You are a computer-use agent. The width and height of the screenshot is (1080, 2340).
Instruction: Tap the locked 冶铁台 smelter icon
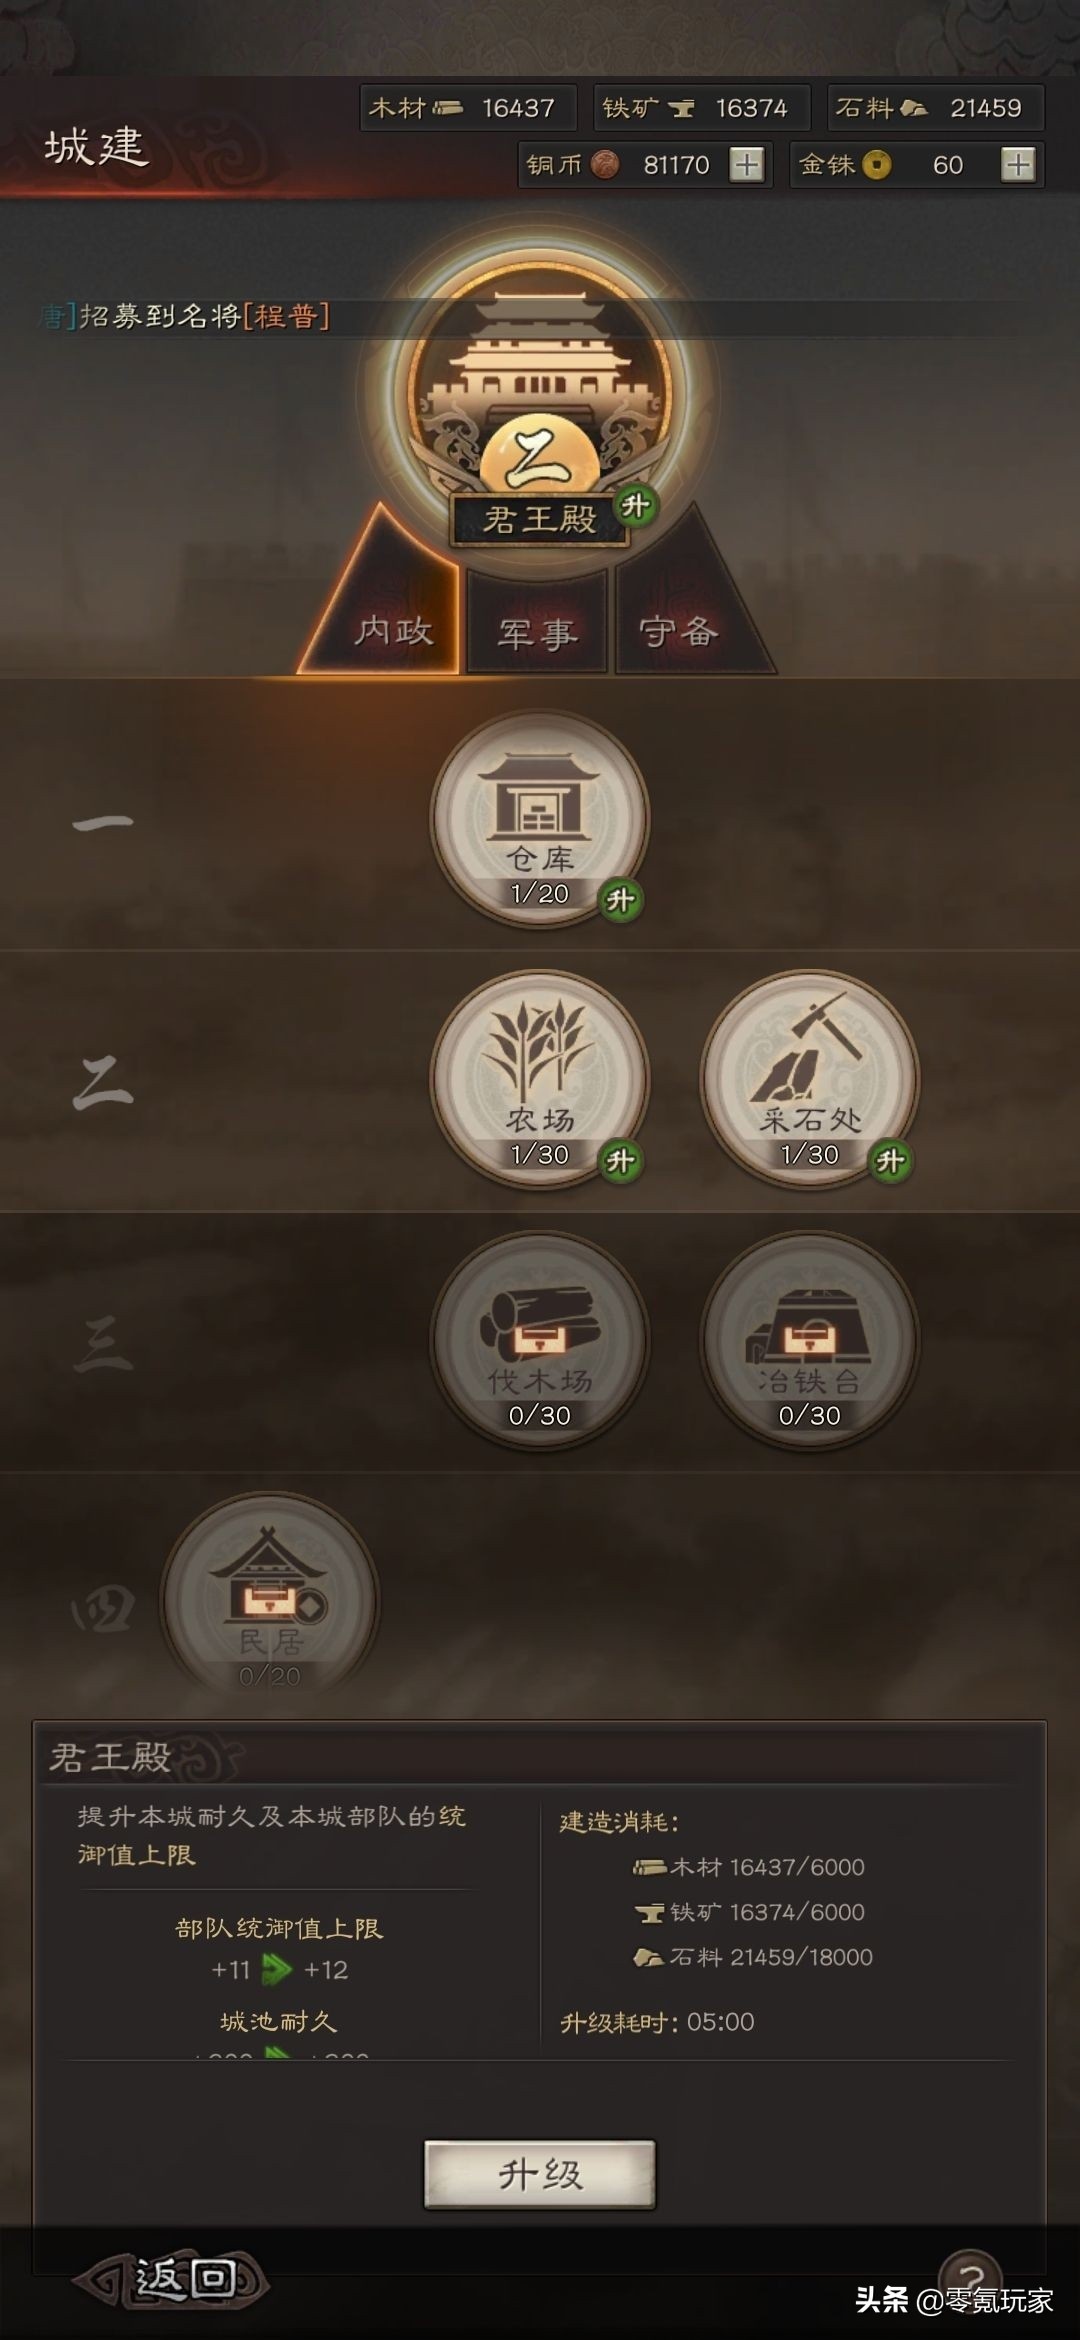click(x=810, y=1340)
